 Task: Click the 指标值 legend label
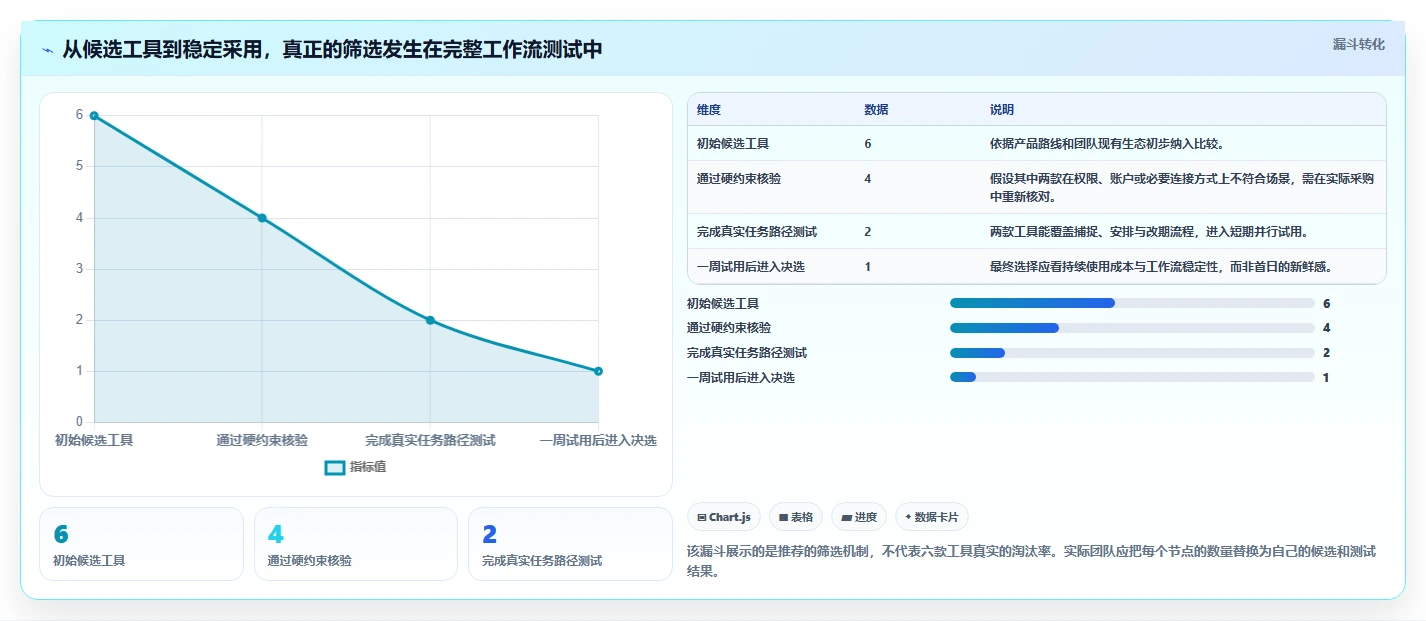pos(368,467)
